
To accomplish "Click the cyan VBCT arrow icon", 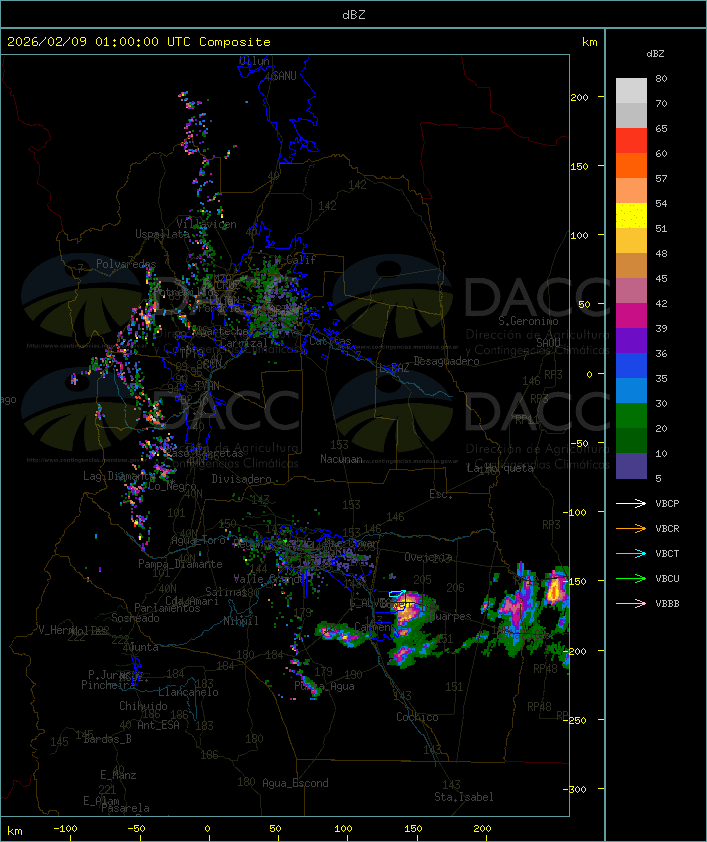I will coord(631,553).
